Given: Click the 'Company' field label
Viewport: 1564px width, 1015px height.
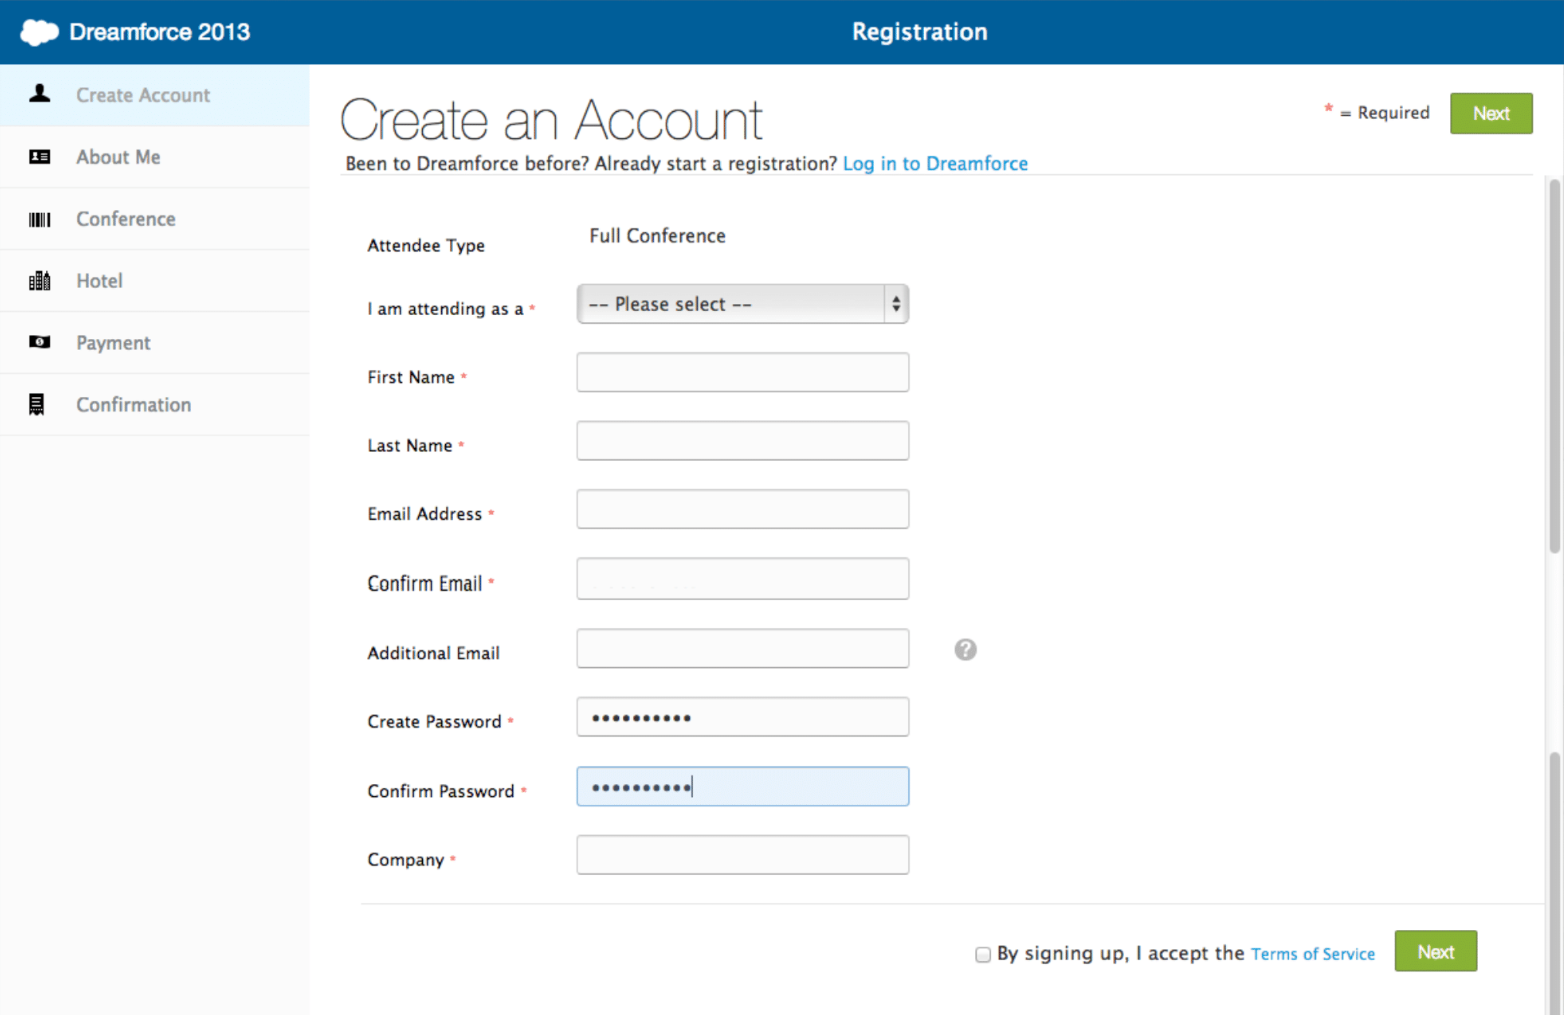Looking at the screenshot, I should tap(405, 860).
